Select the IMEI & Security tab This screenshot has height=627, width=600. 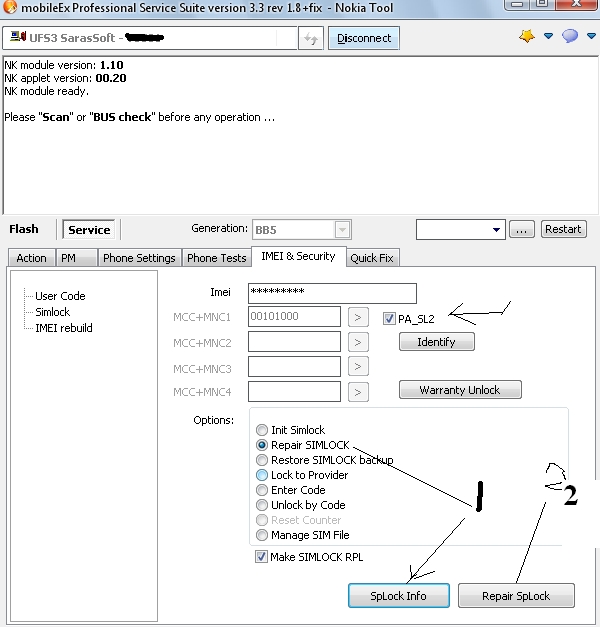298,256
